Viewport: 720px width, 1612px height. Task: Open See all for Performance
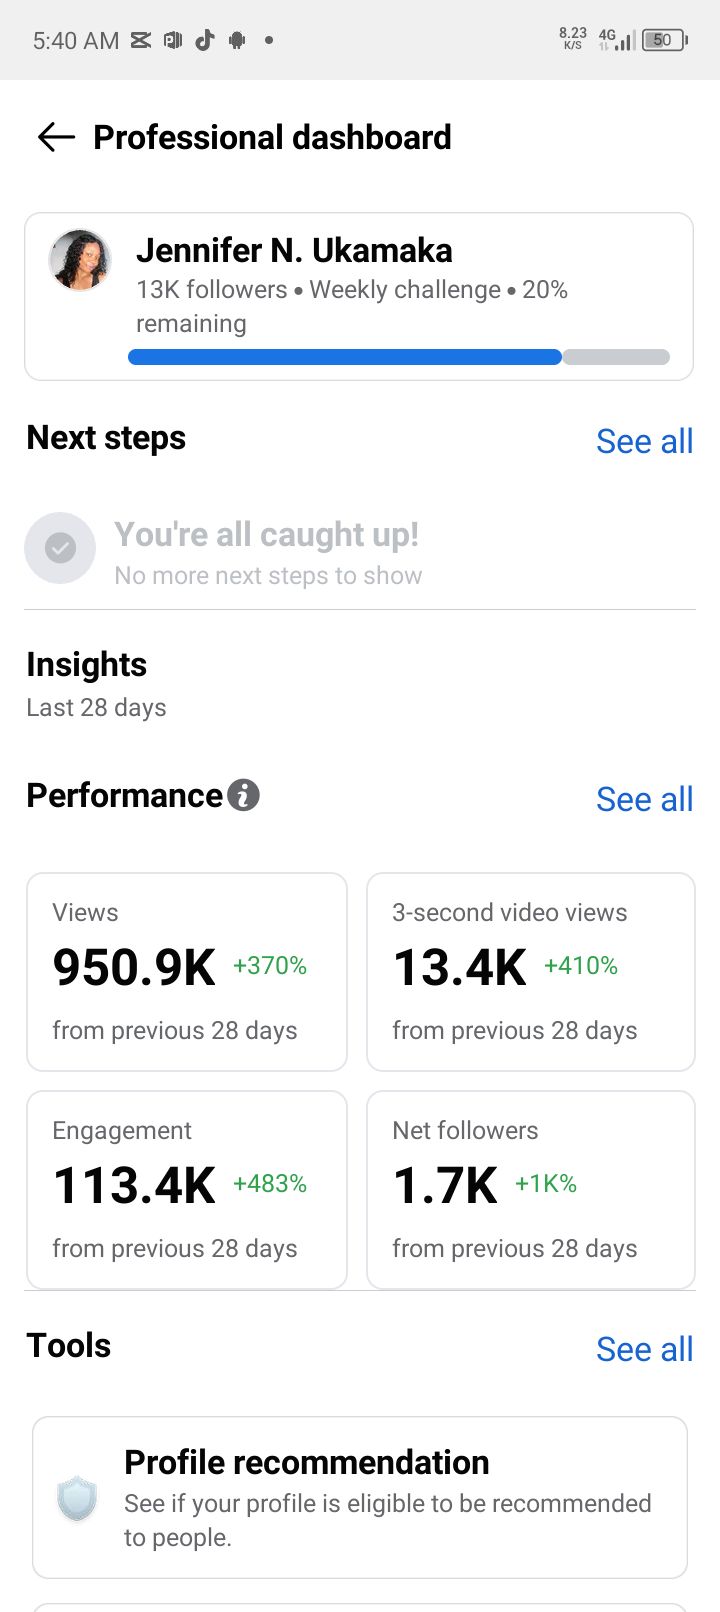click(644, 799)
